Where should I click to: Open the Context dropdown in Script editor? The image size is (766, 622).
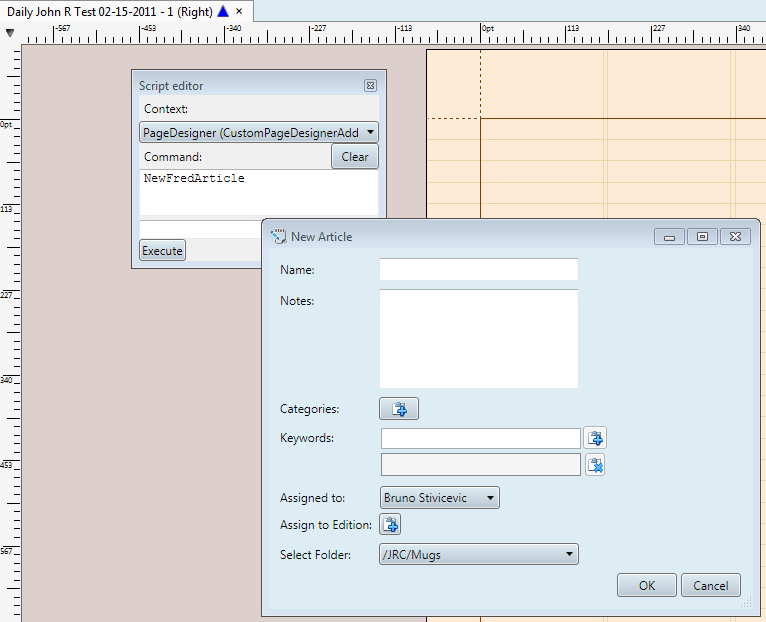pyautogui.click(x=259, y=132)
